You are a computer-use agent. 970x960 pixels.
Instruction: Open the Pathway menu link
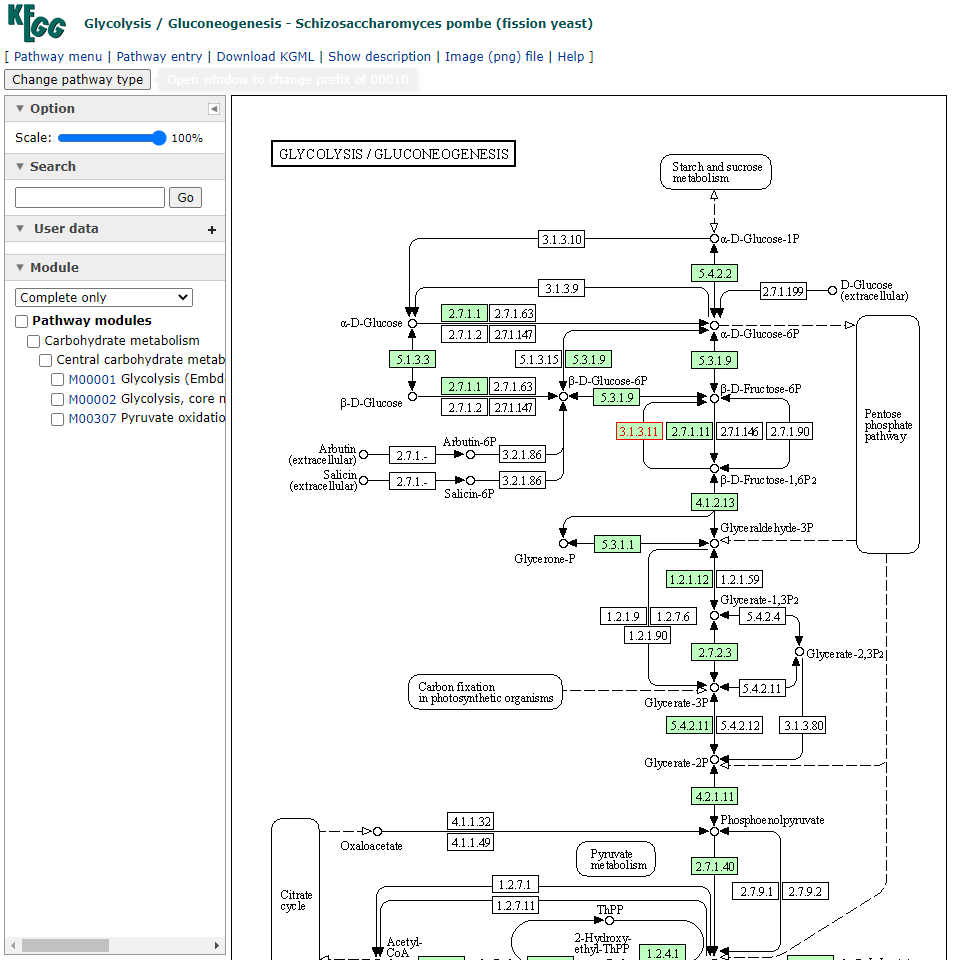(57, 57)
